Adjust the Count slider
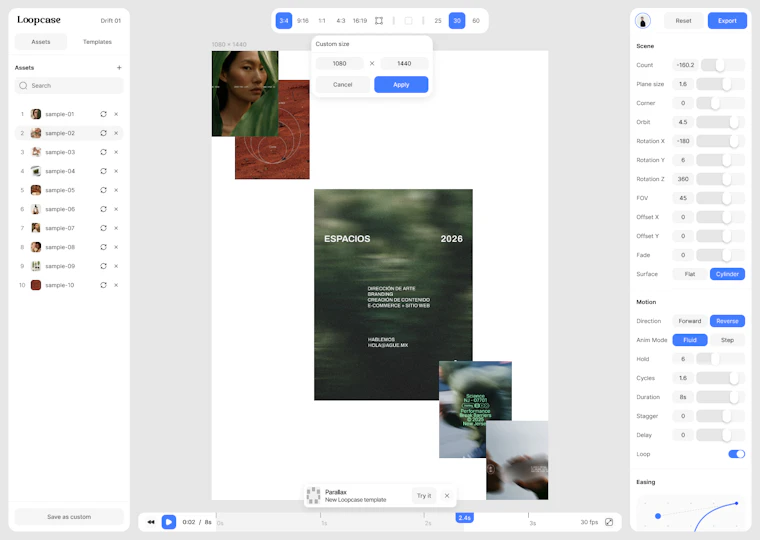Screen dimensions: 760x540 coord(723,65)
